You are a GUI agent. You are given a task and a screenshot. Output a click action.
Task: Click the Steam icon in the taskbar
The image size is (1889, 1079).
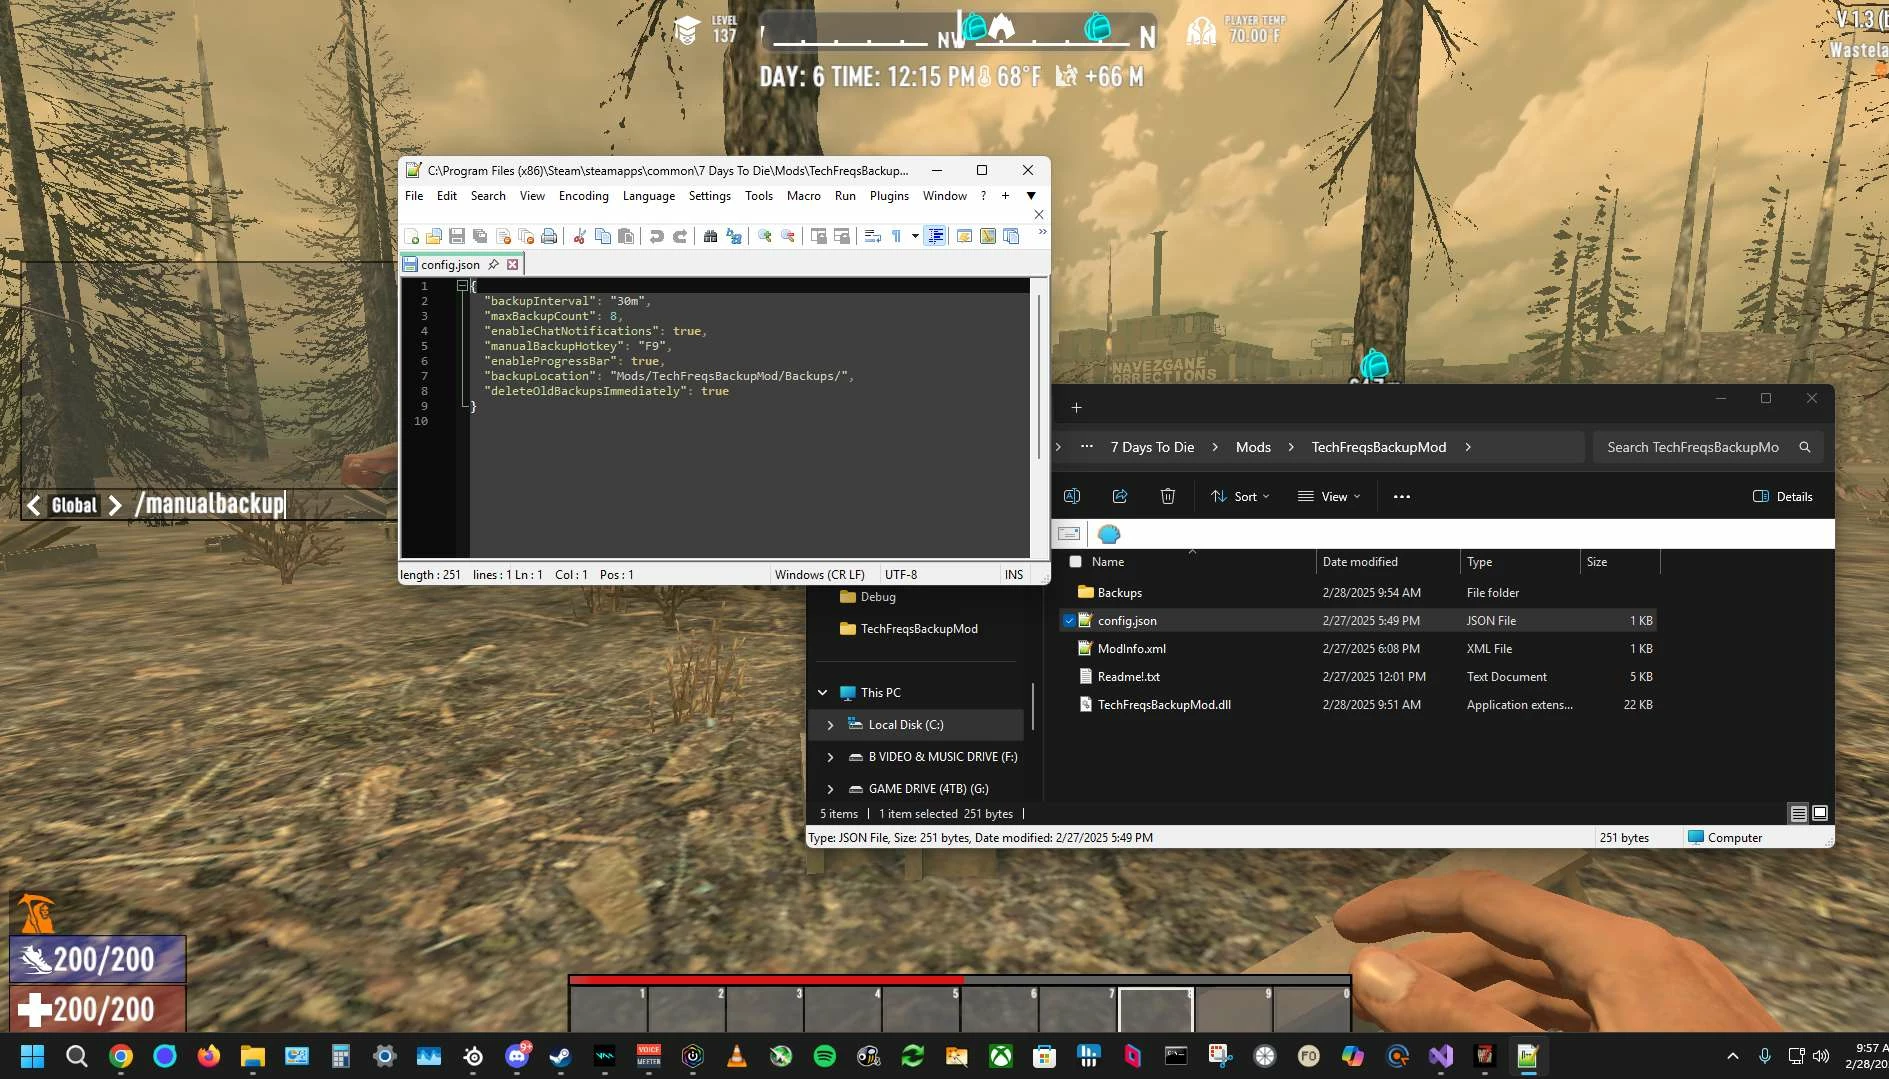click(x=561, y=1056)
